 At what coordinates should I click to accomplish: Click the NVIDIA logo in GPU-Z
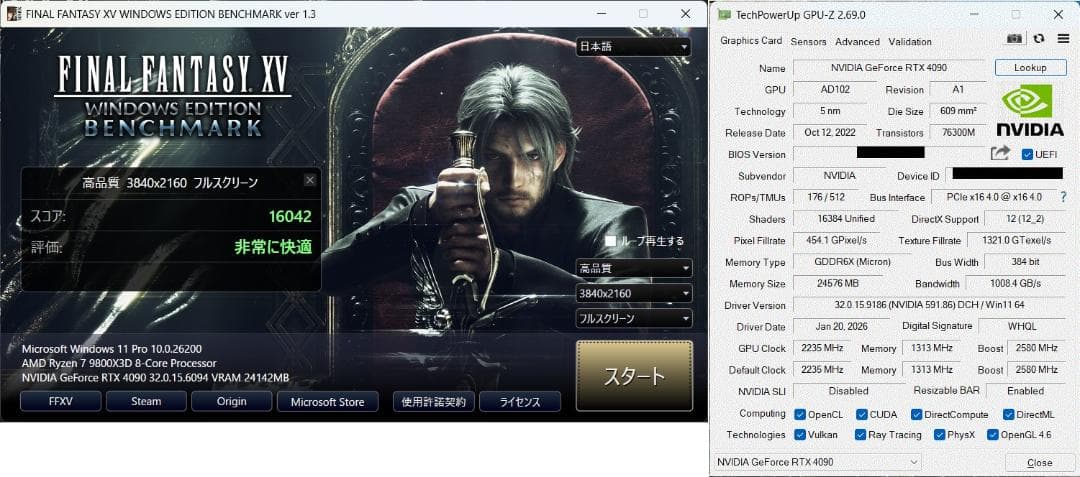1030,109
